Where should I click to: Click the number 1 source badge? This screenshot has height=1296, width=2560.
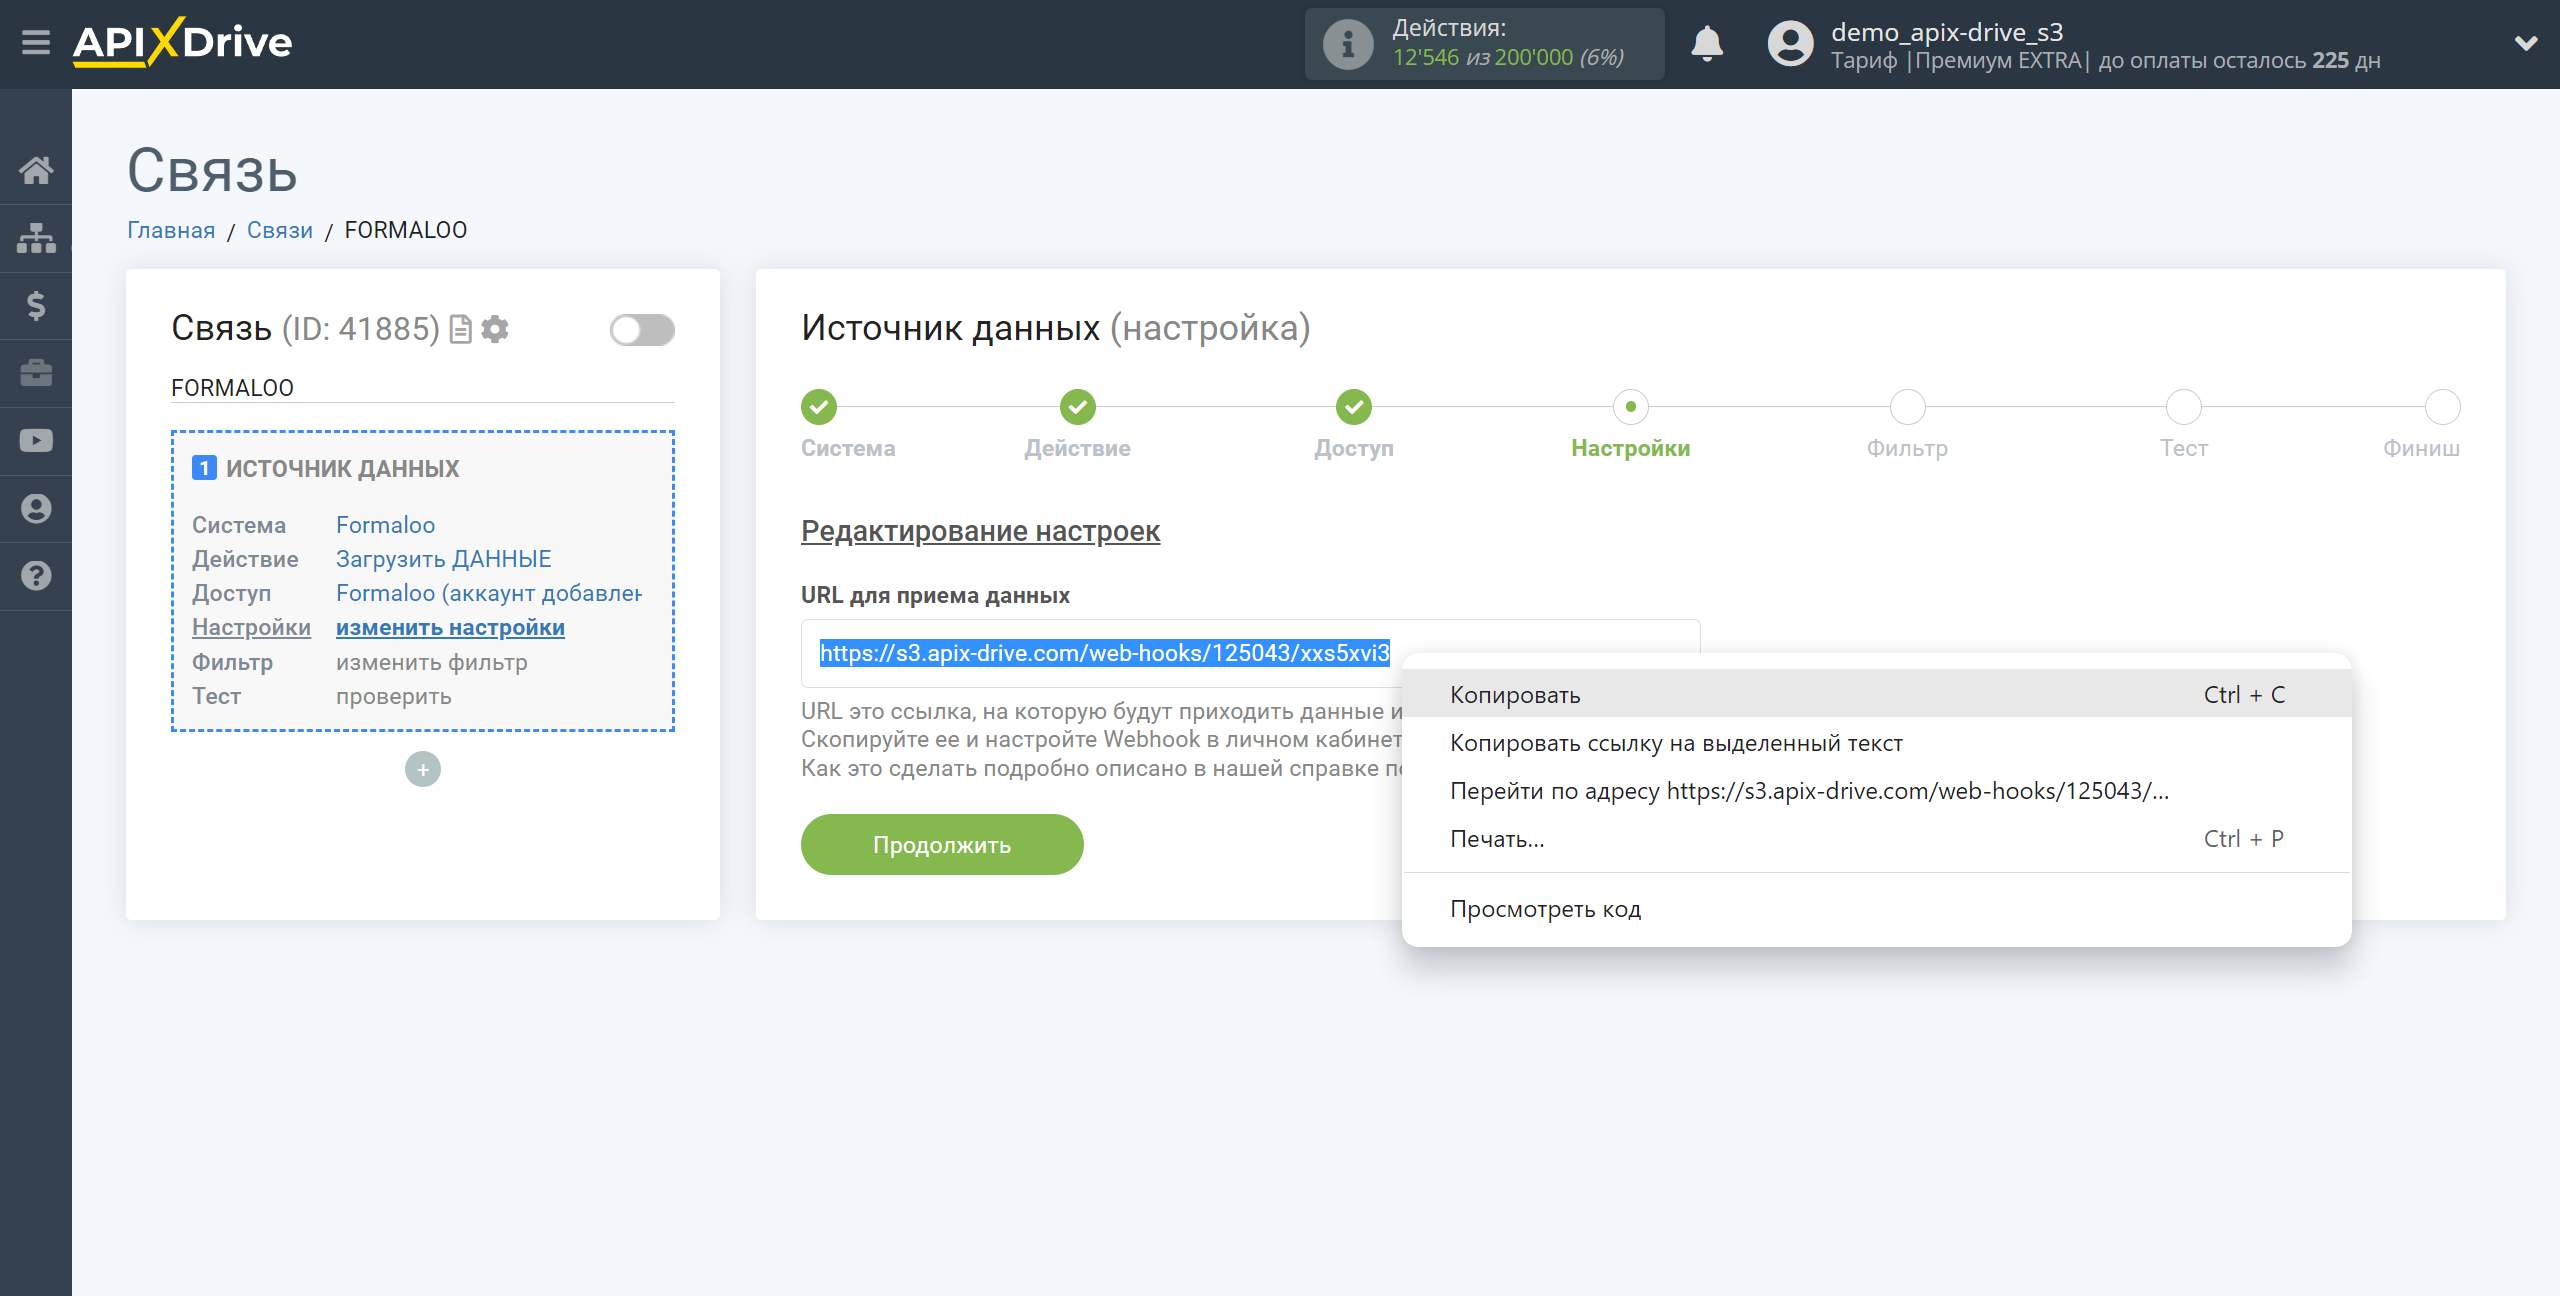[204, 468]
